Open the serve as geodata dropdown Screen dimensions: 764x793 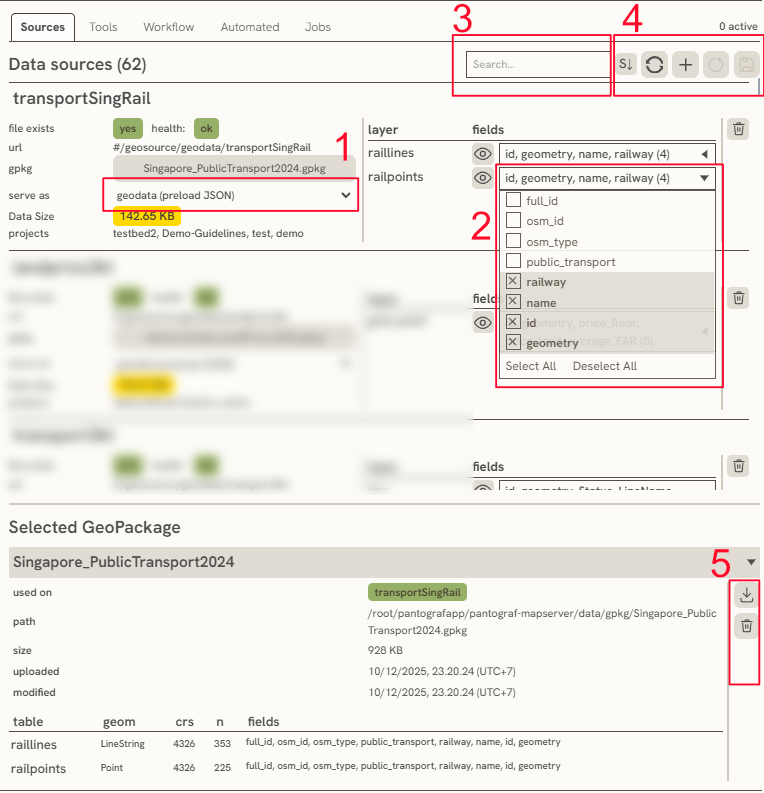tap(232, 195)
